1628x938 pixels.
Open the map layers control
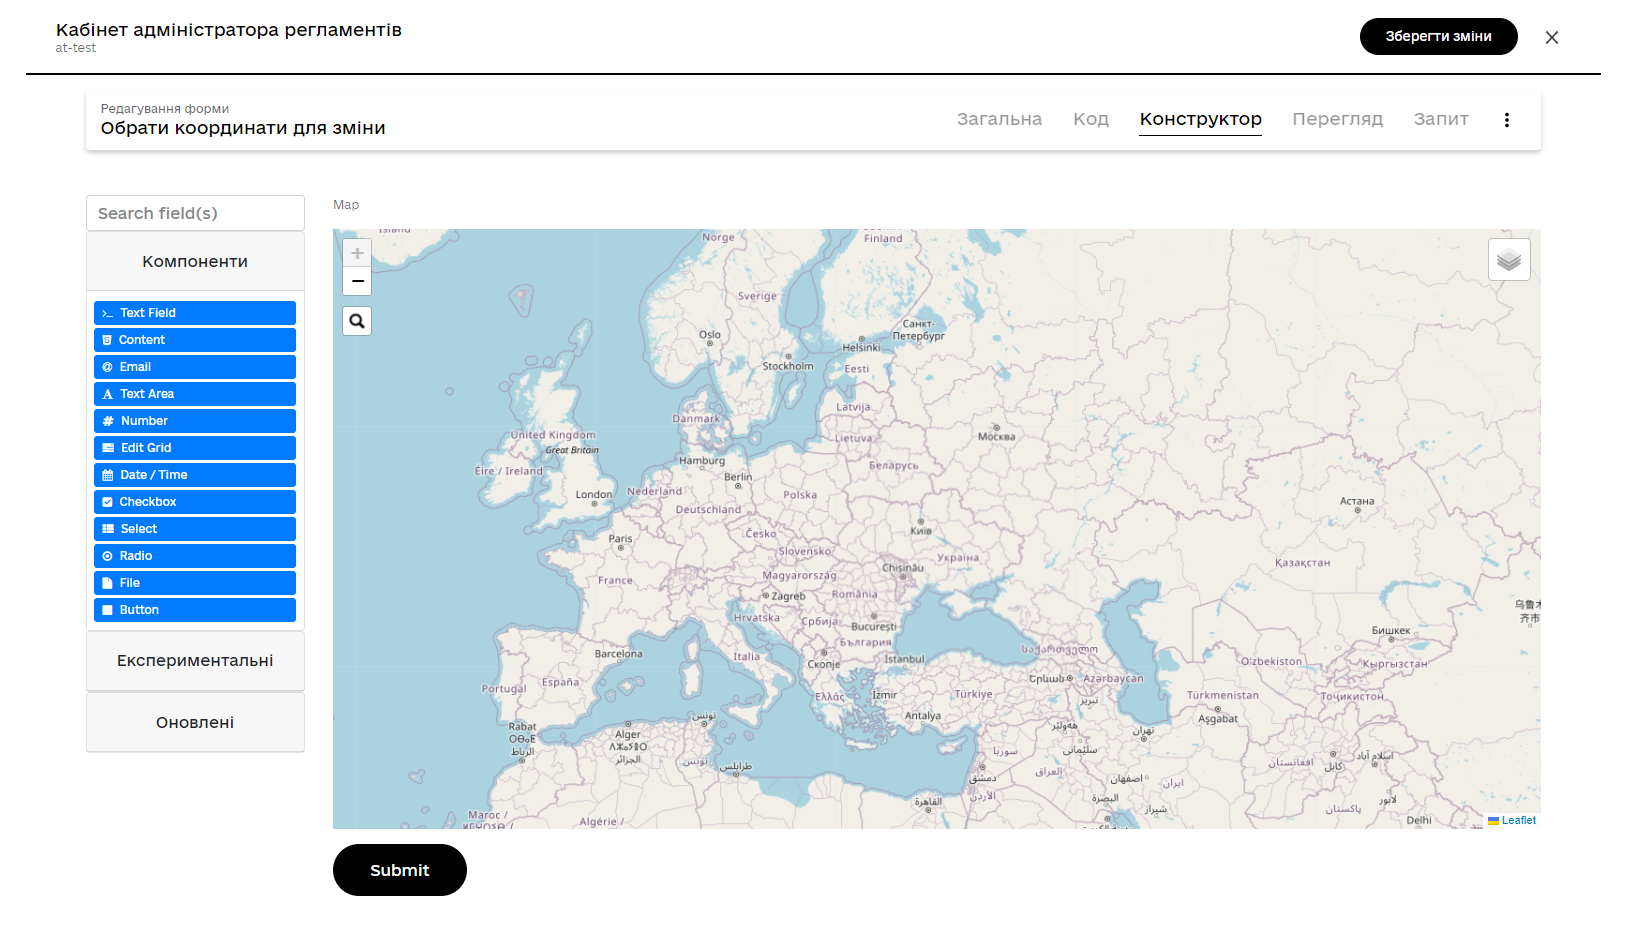(1509, 260)
